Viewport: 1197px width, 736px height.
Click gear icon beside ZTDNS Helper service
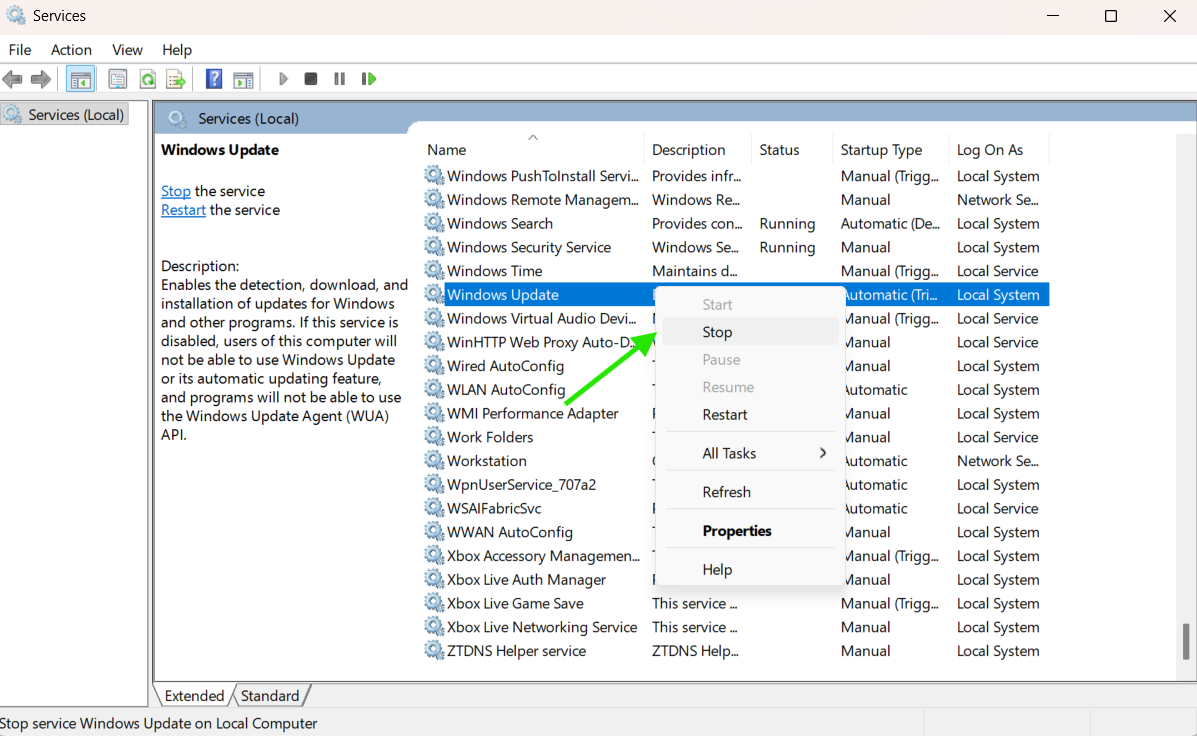click(x=434, y=650)
